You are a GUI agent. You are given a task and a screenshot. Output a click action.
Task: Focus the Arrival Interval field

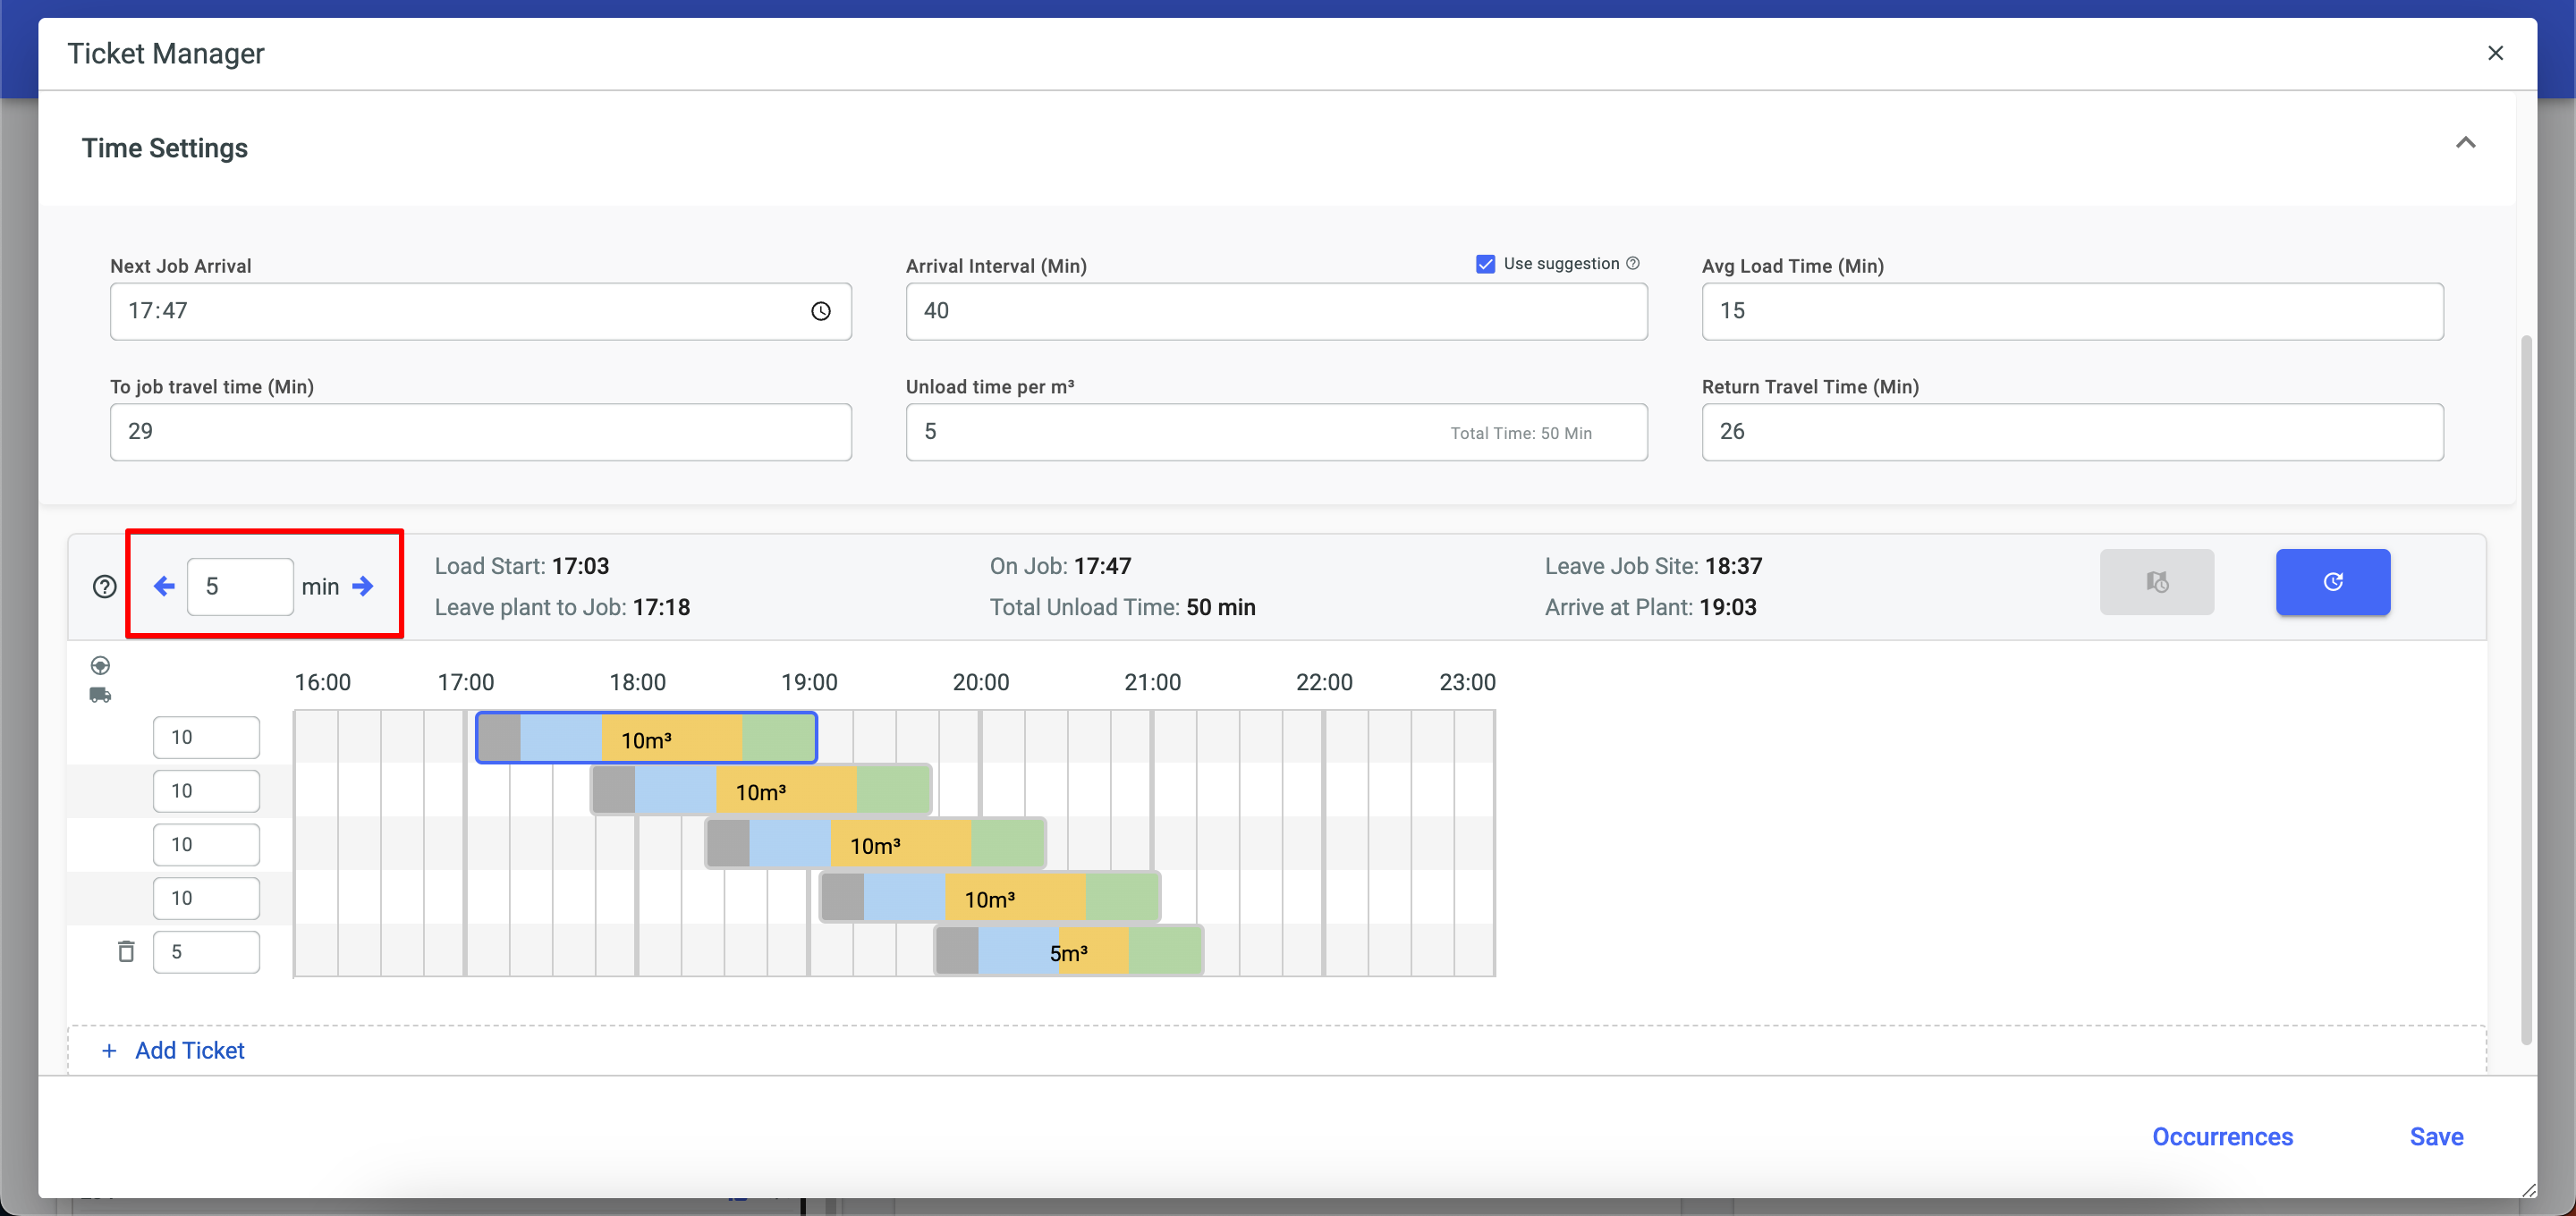click(1275, 311)
